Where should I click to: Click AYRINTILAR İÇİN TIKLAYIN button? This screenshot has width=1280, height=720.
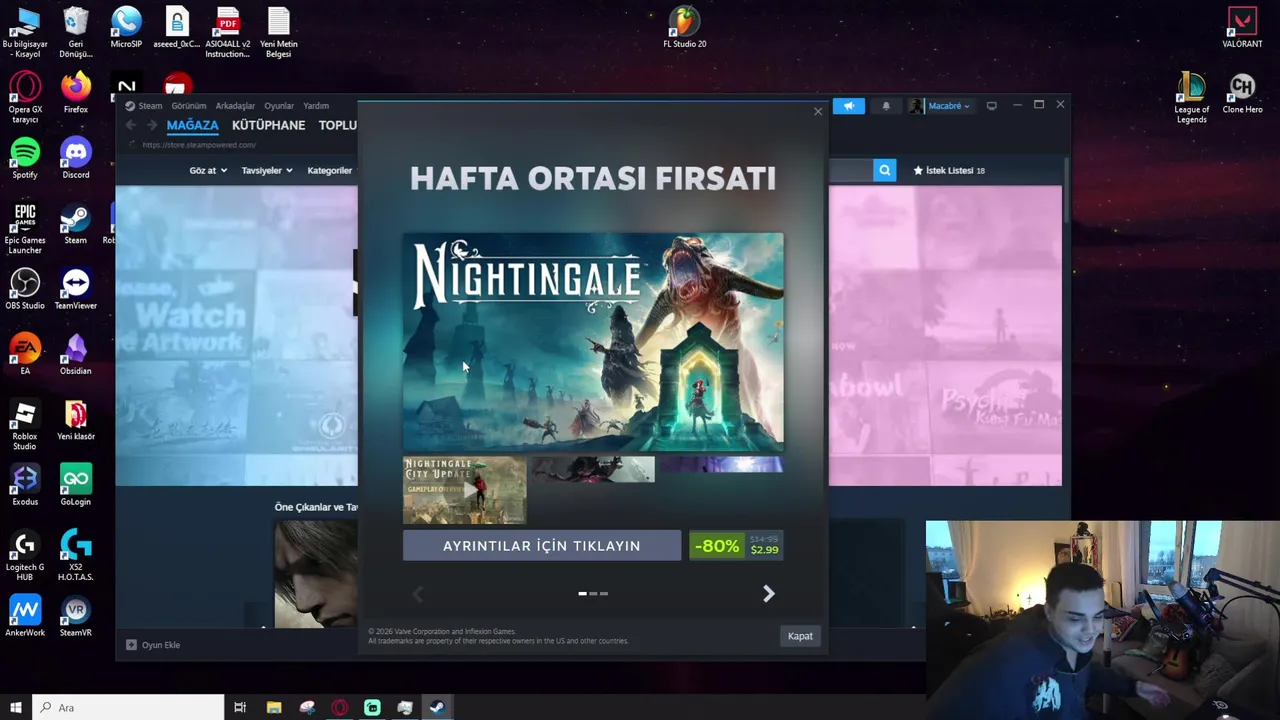[542, 546]
